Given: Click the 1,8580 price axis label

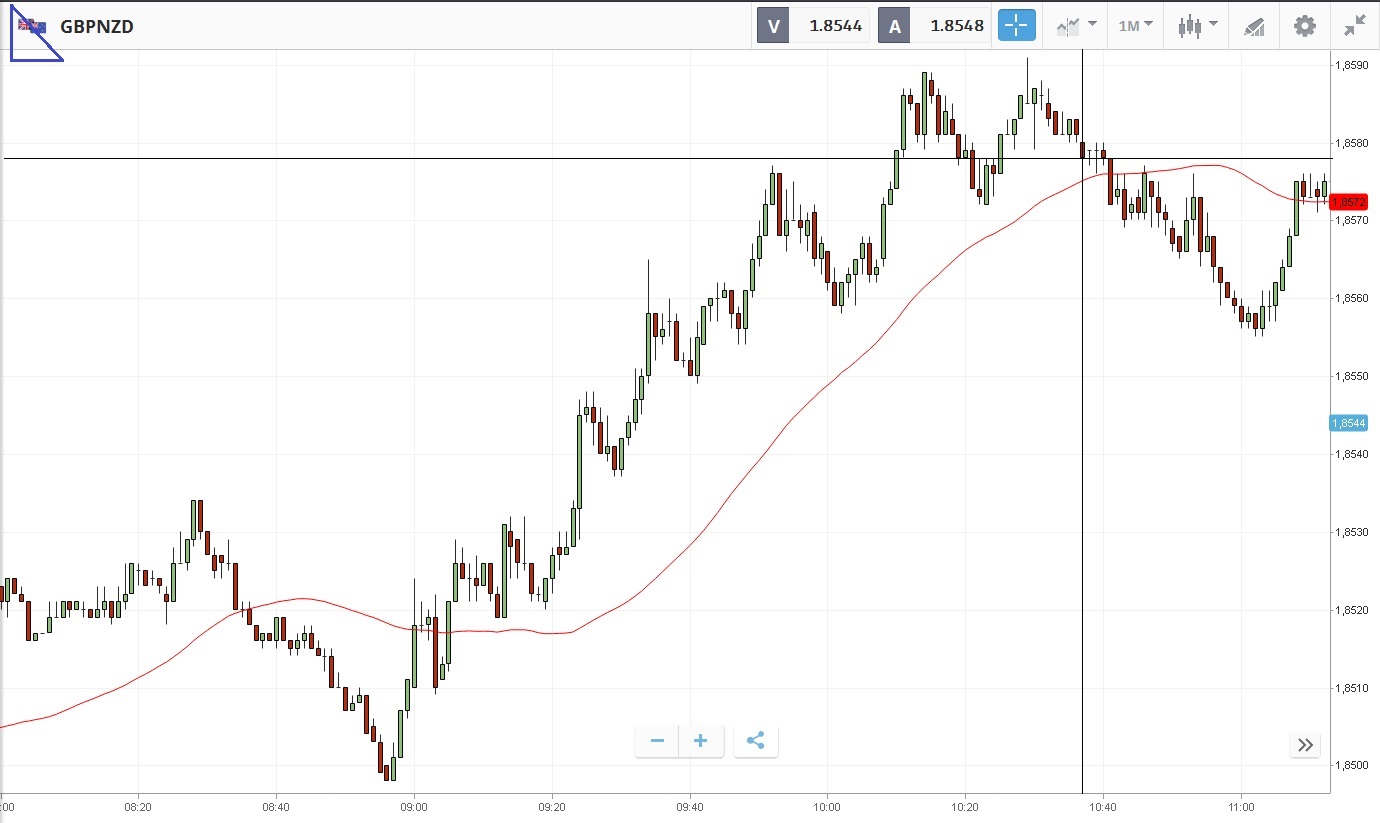Looking at the screenshot, I should (x=1351, y=143).
